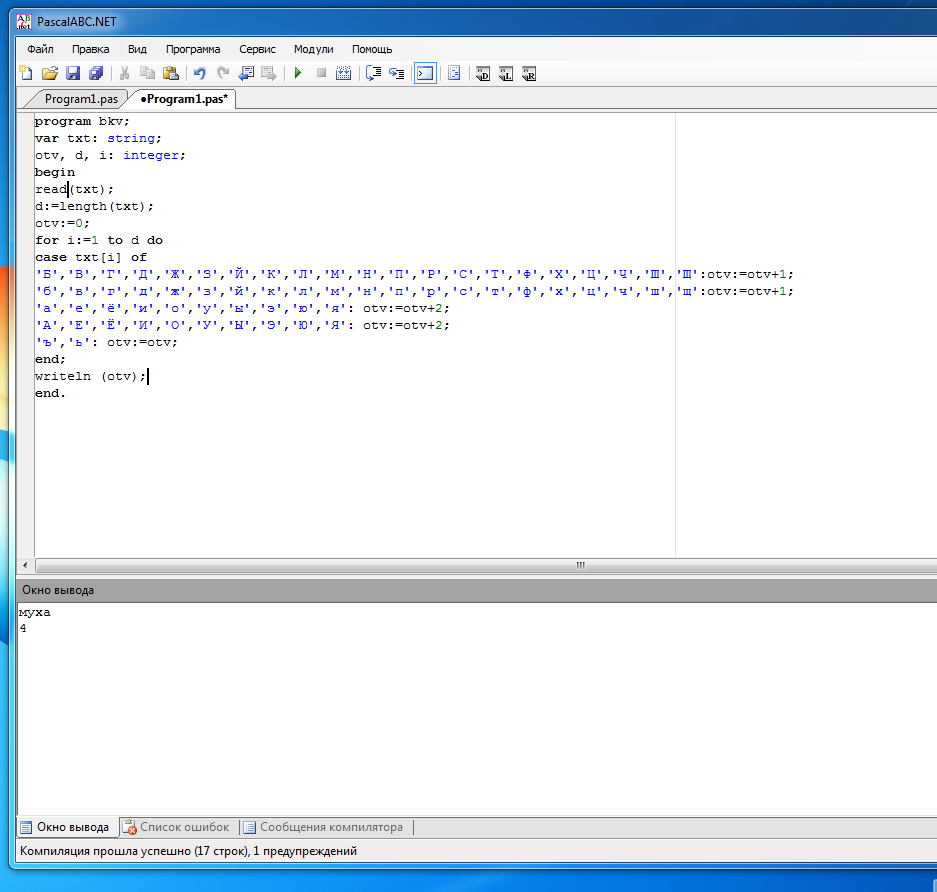
Task: Click the writeln (otv) line in editor
Action: point(90,376)
